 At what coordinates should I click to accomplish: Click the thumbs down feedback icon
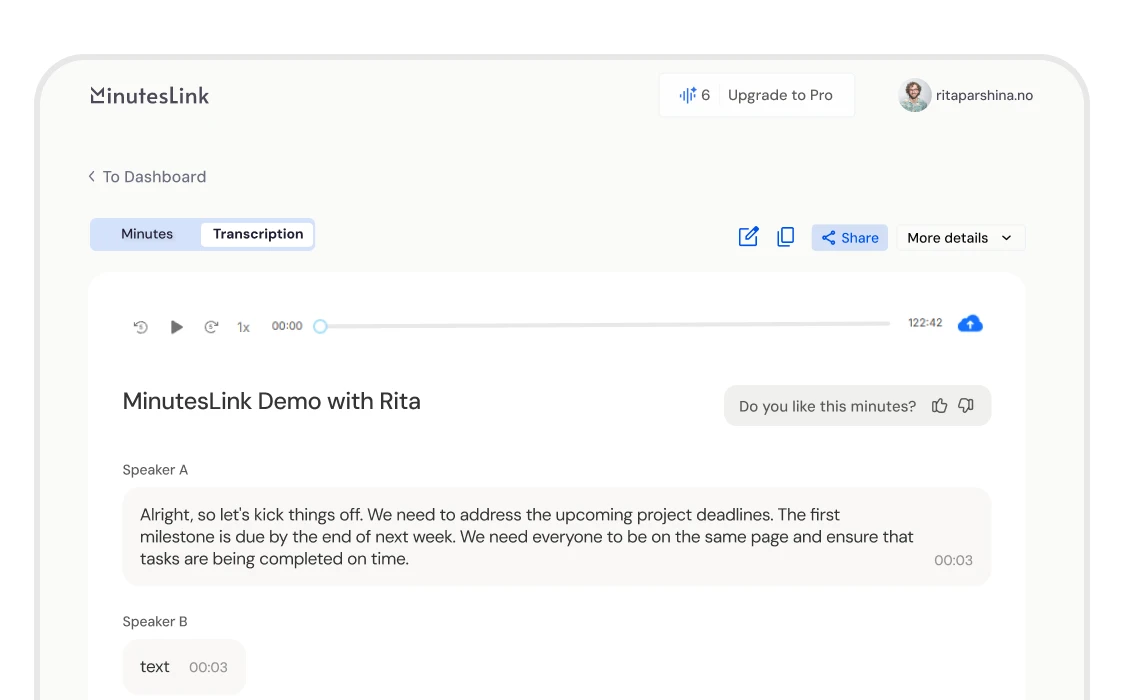click(x=966, y=406)
